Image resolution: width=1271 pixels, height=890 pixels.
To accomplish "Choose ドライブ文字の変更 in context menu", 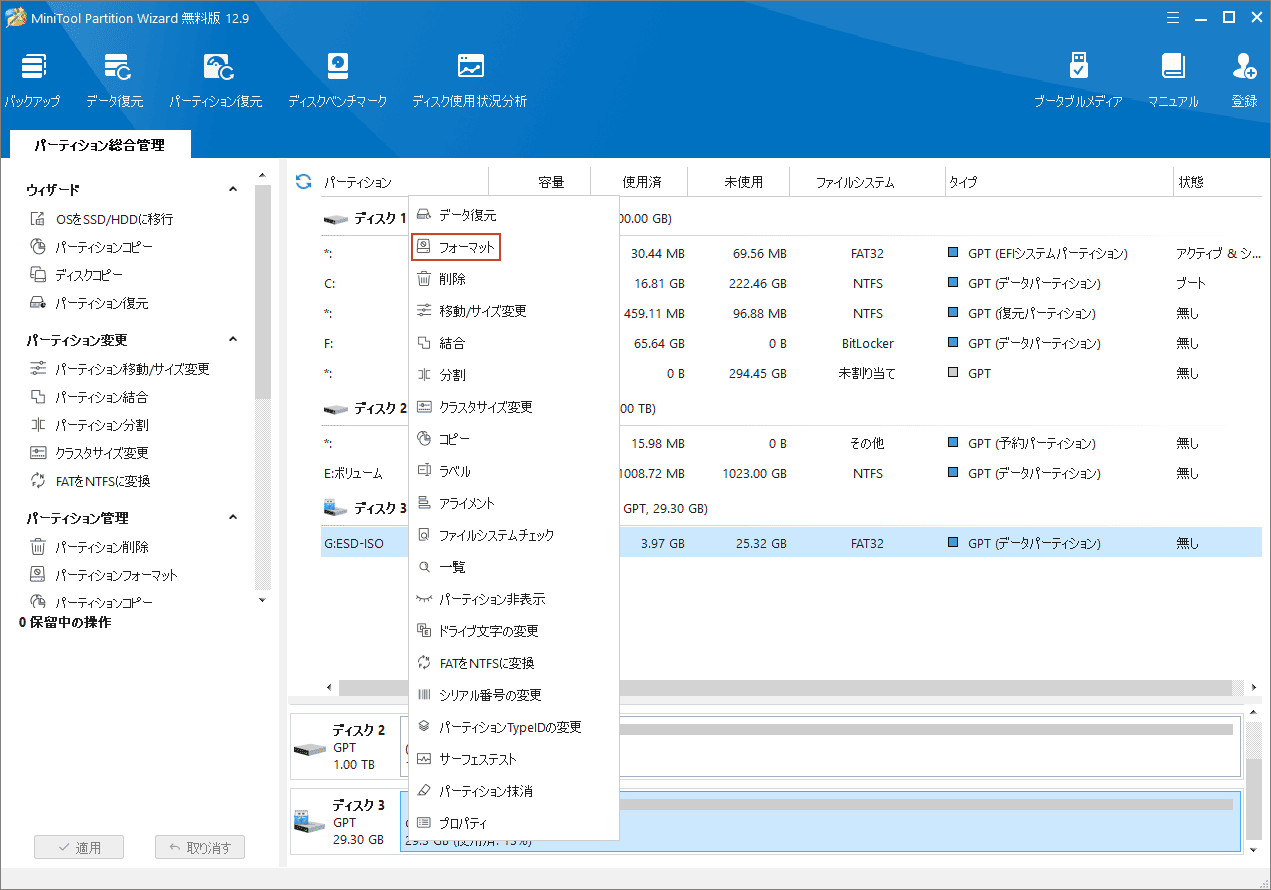I will [514, 631].
